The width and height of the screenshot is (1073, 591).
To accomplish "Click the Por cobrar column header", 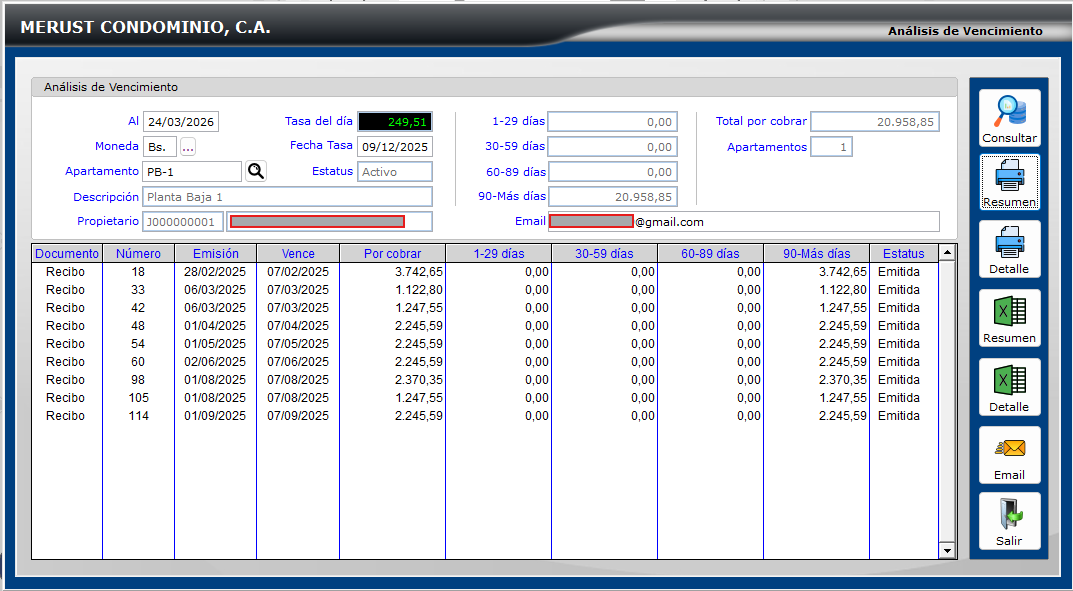I will click(x=392, y=254).
